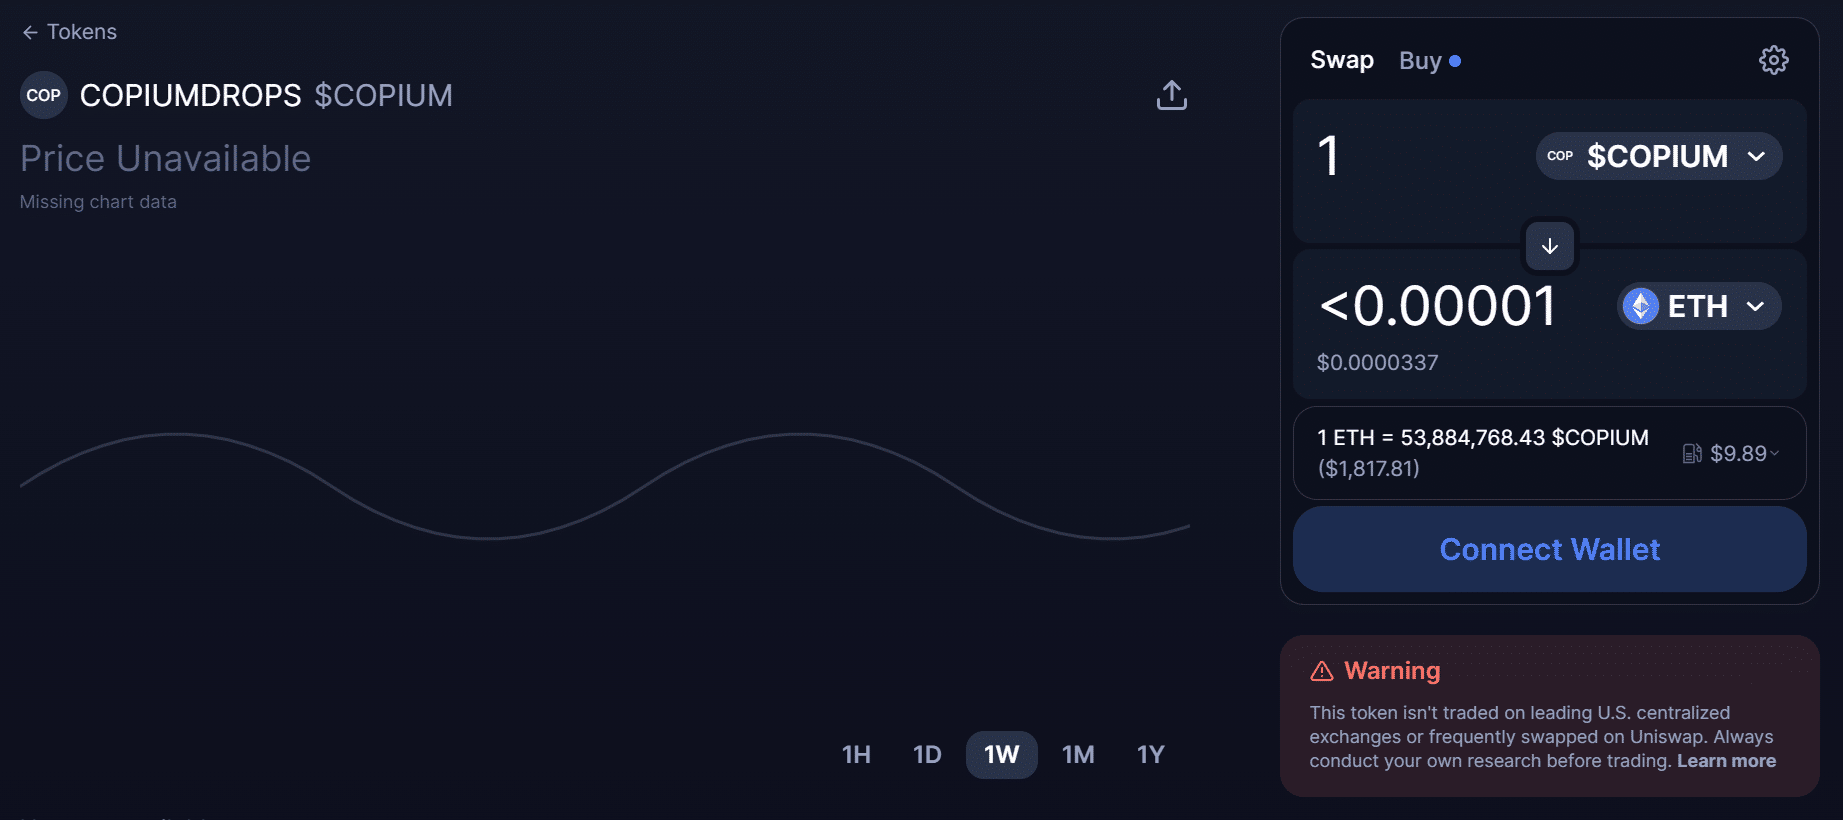This screenshot has width=1843, height=820.
Task: Go back to Tokens list
Action: pos(69,32)
